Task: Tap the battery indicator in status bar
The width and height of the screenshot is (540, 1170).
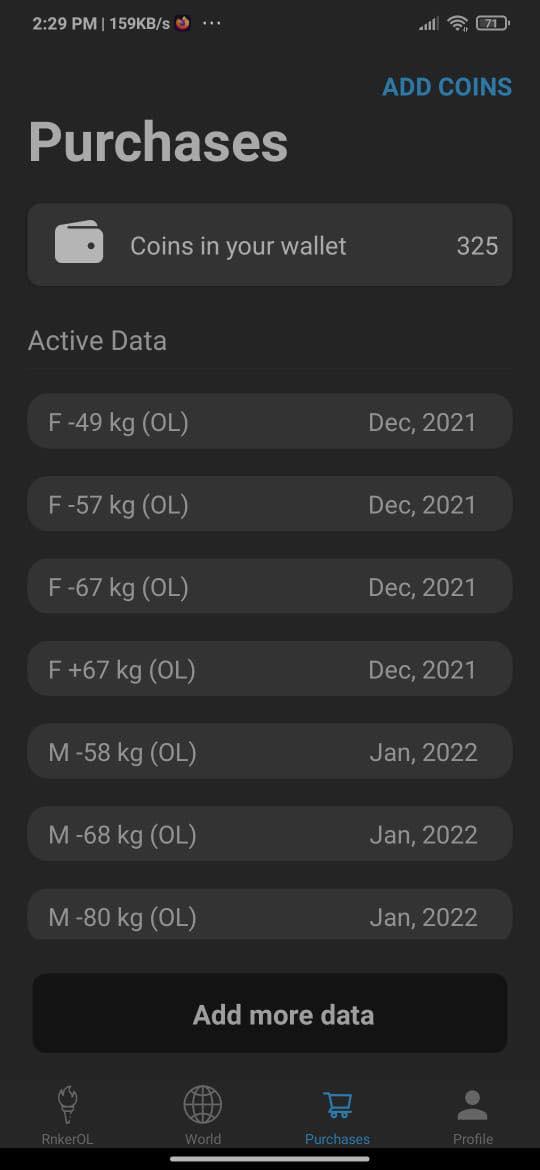Action: pyautogui.click(x=492, y=24)
